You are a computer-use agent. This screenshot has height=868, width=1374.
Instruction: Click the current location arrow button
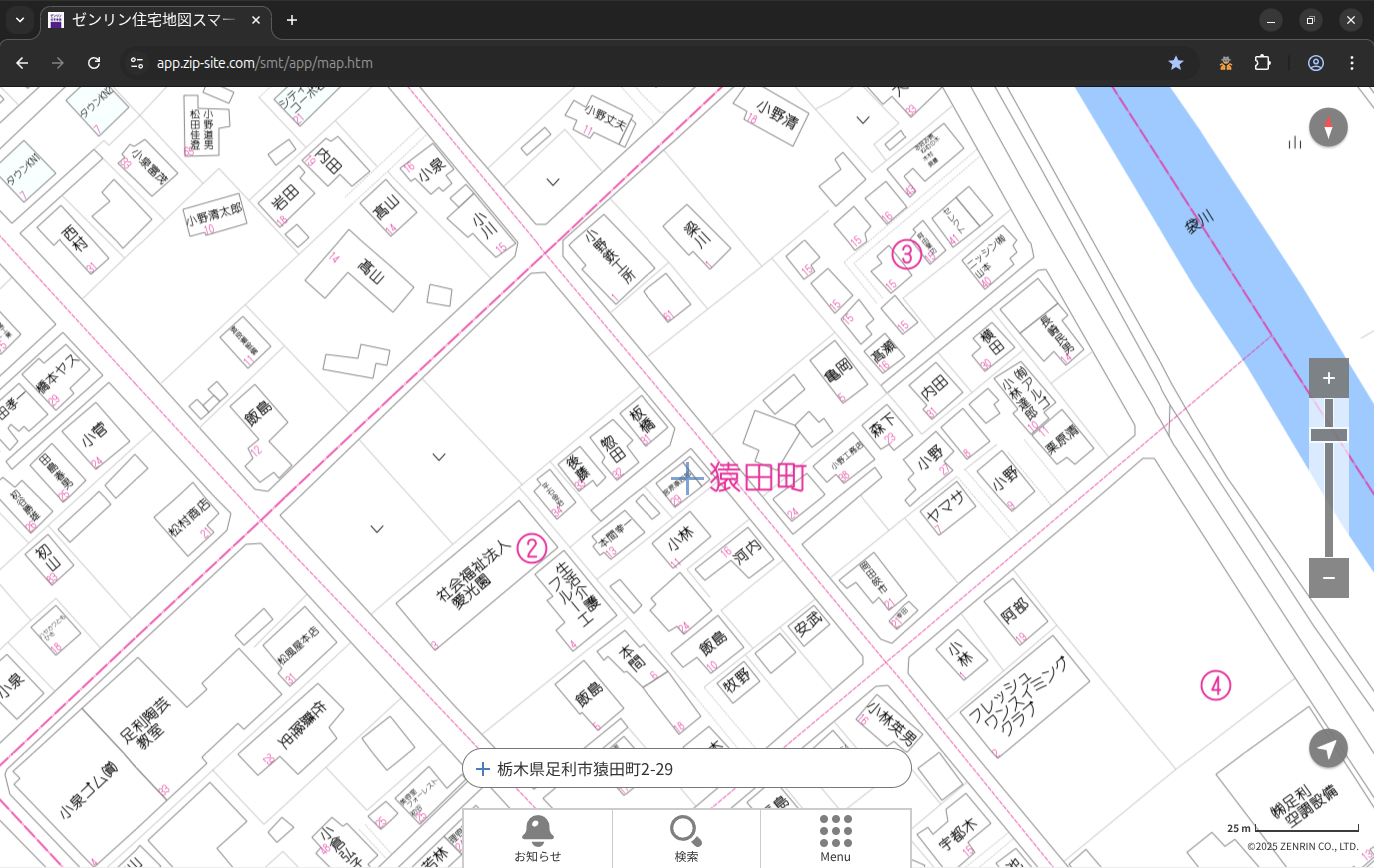[1328, 749]
